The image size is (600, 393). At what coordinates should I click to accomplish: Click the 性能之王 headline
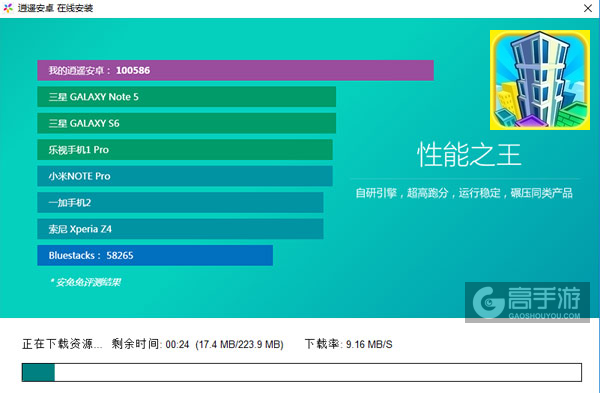tap(469, 155)
